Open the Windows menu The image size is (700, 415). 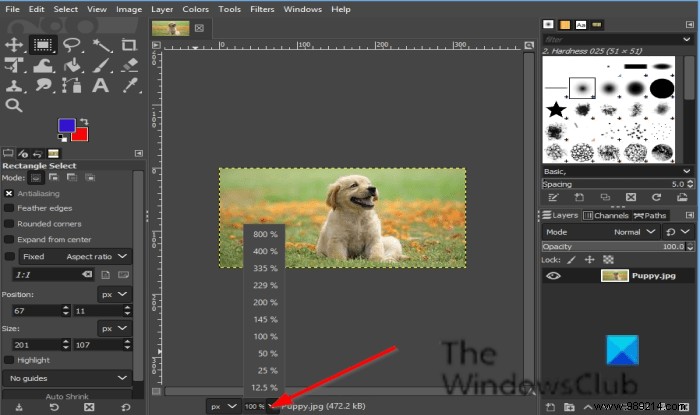(x=303, y=9)
